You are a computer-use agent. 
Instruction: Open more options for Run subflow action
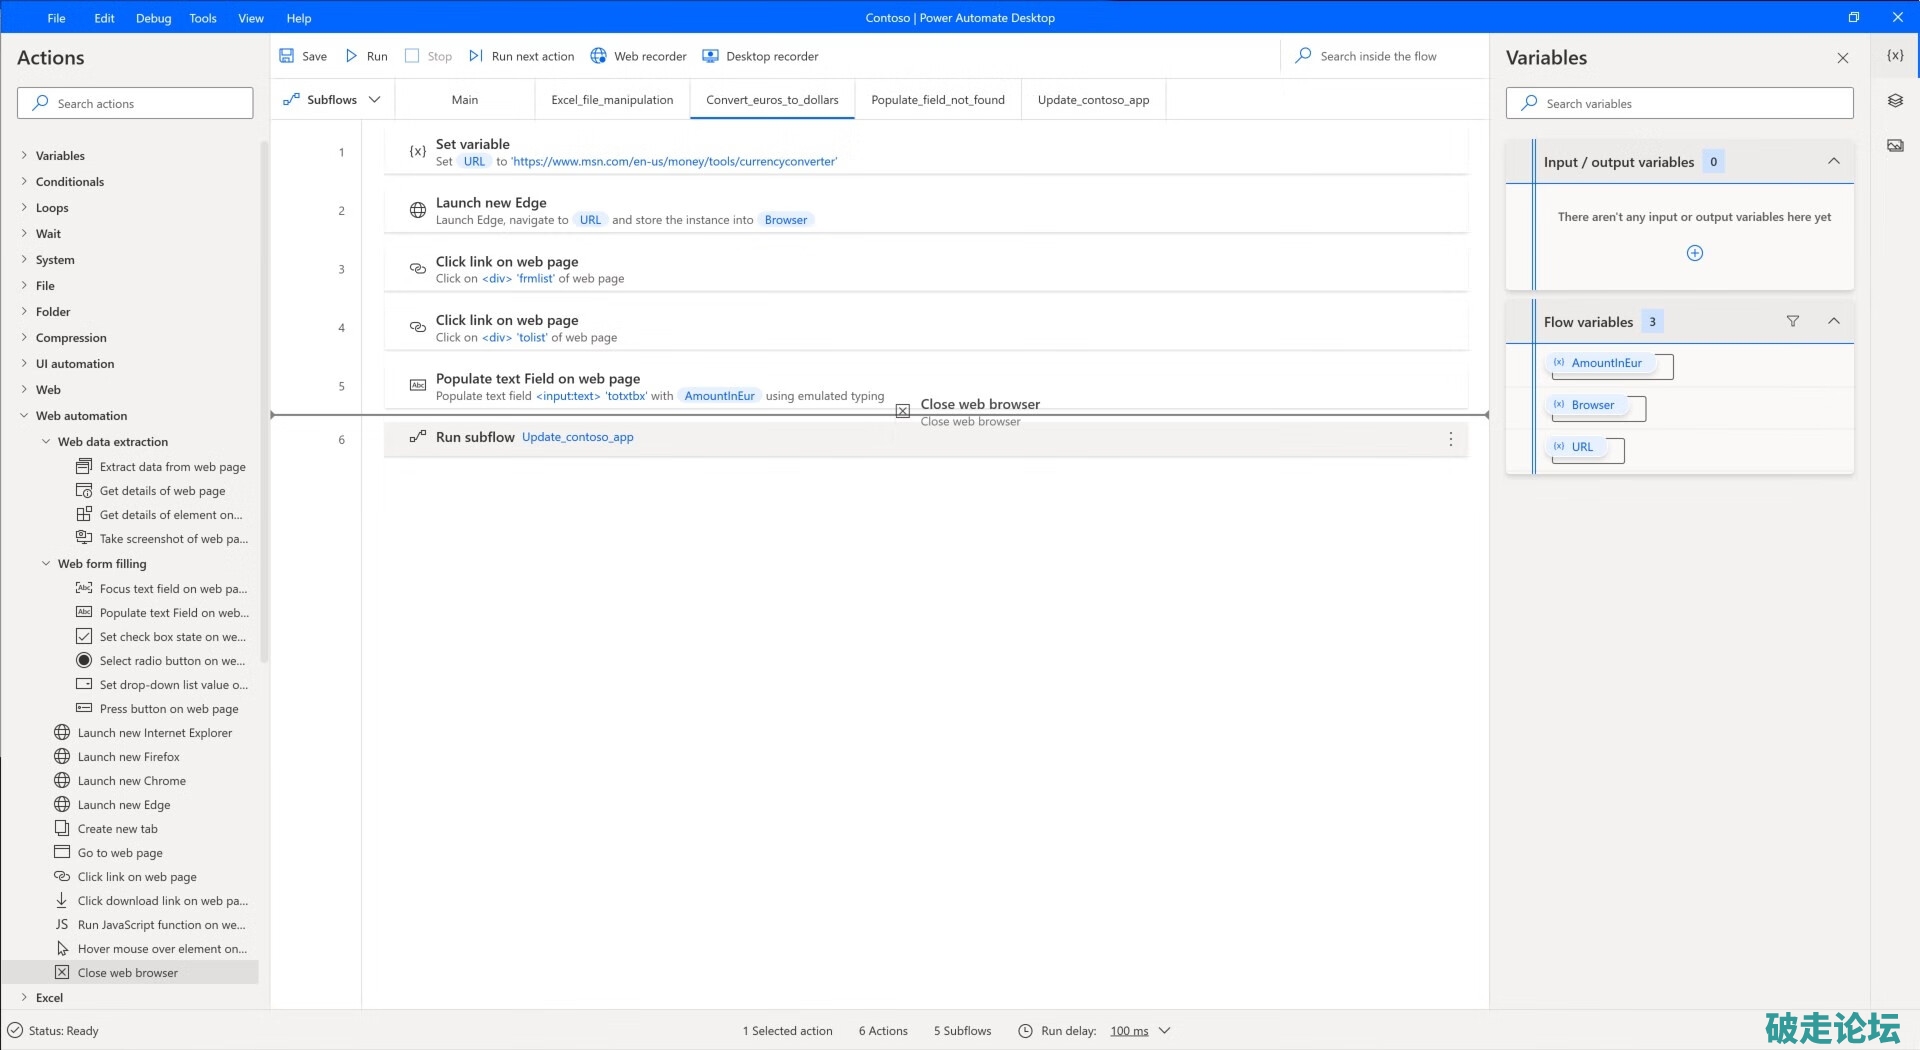click(x=1451, y=439)
